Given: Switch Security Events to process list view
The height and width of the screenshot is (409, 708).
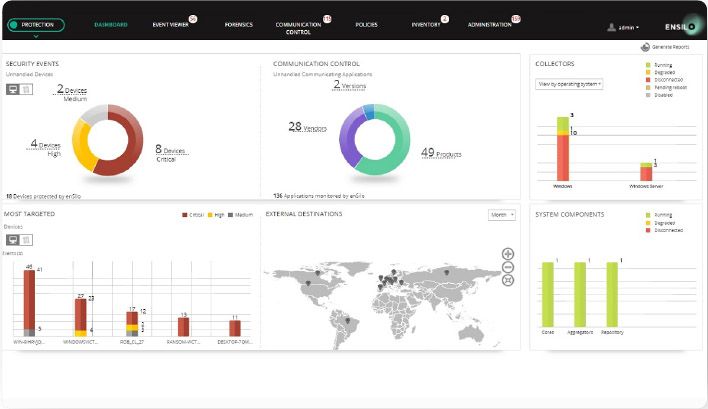Looking at the screenshot, I should (26, 89).
